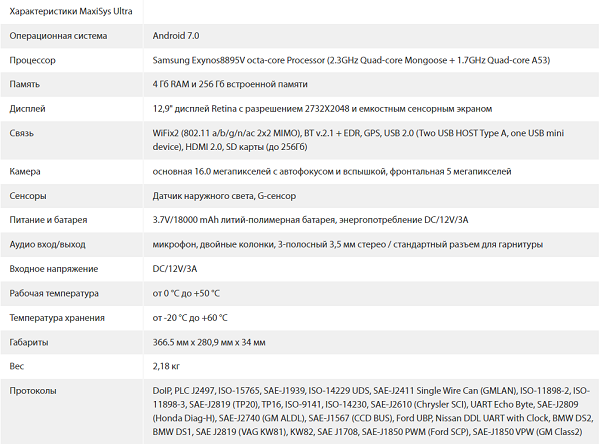Select the 'Android 7.0' value cell
600x444 pixels.
point(175,36)
